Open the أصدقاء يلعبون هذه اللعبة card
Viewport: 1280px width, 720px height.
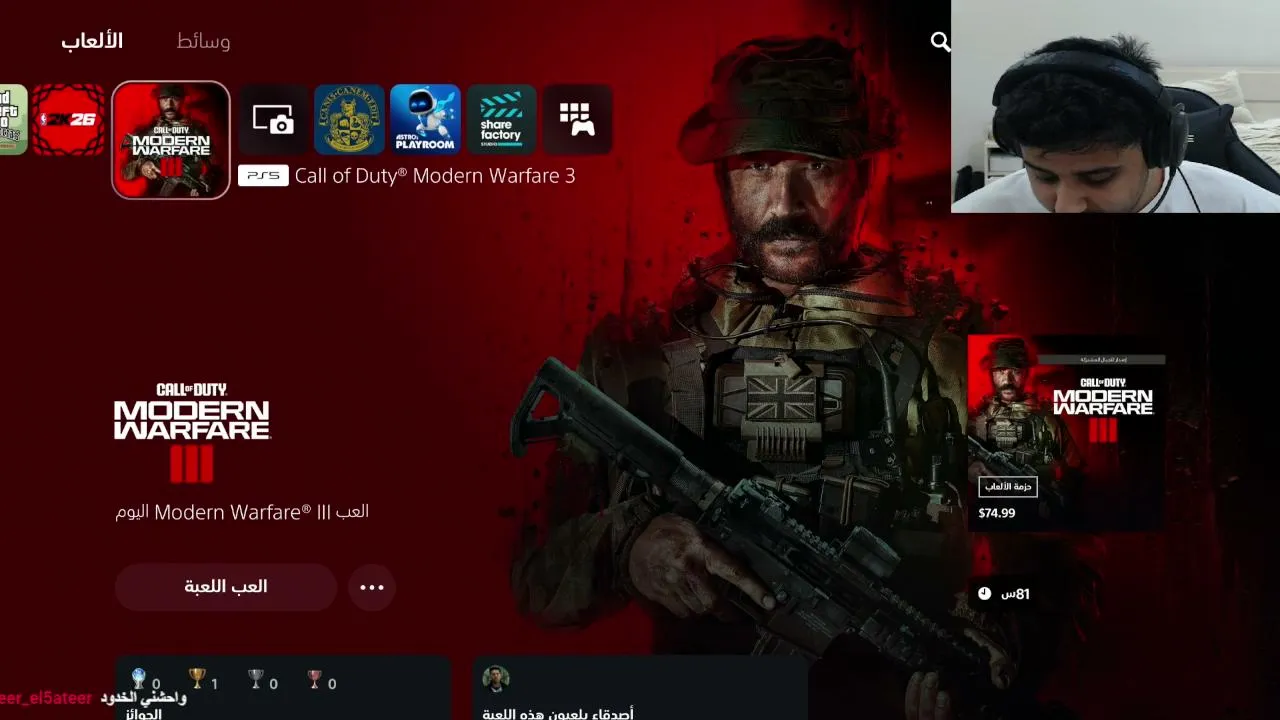point(640,688)
